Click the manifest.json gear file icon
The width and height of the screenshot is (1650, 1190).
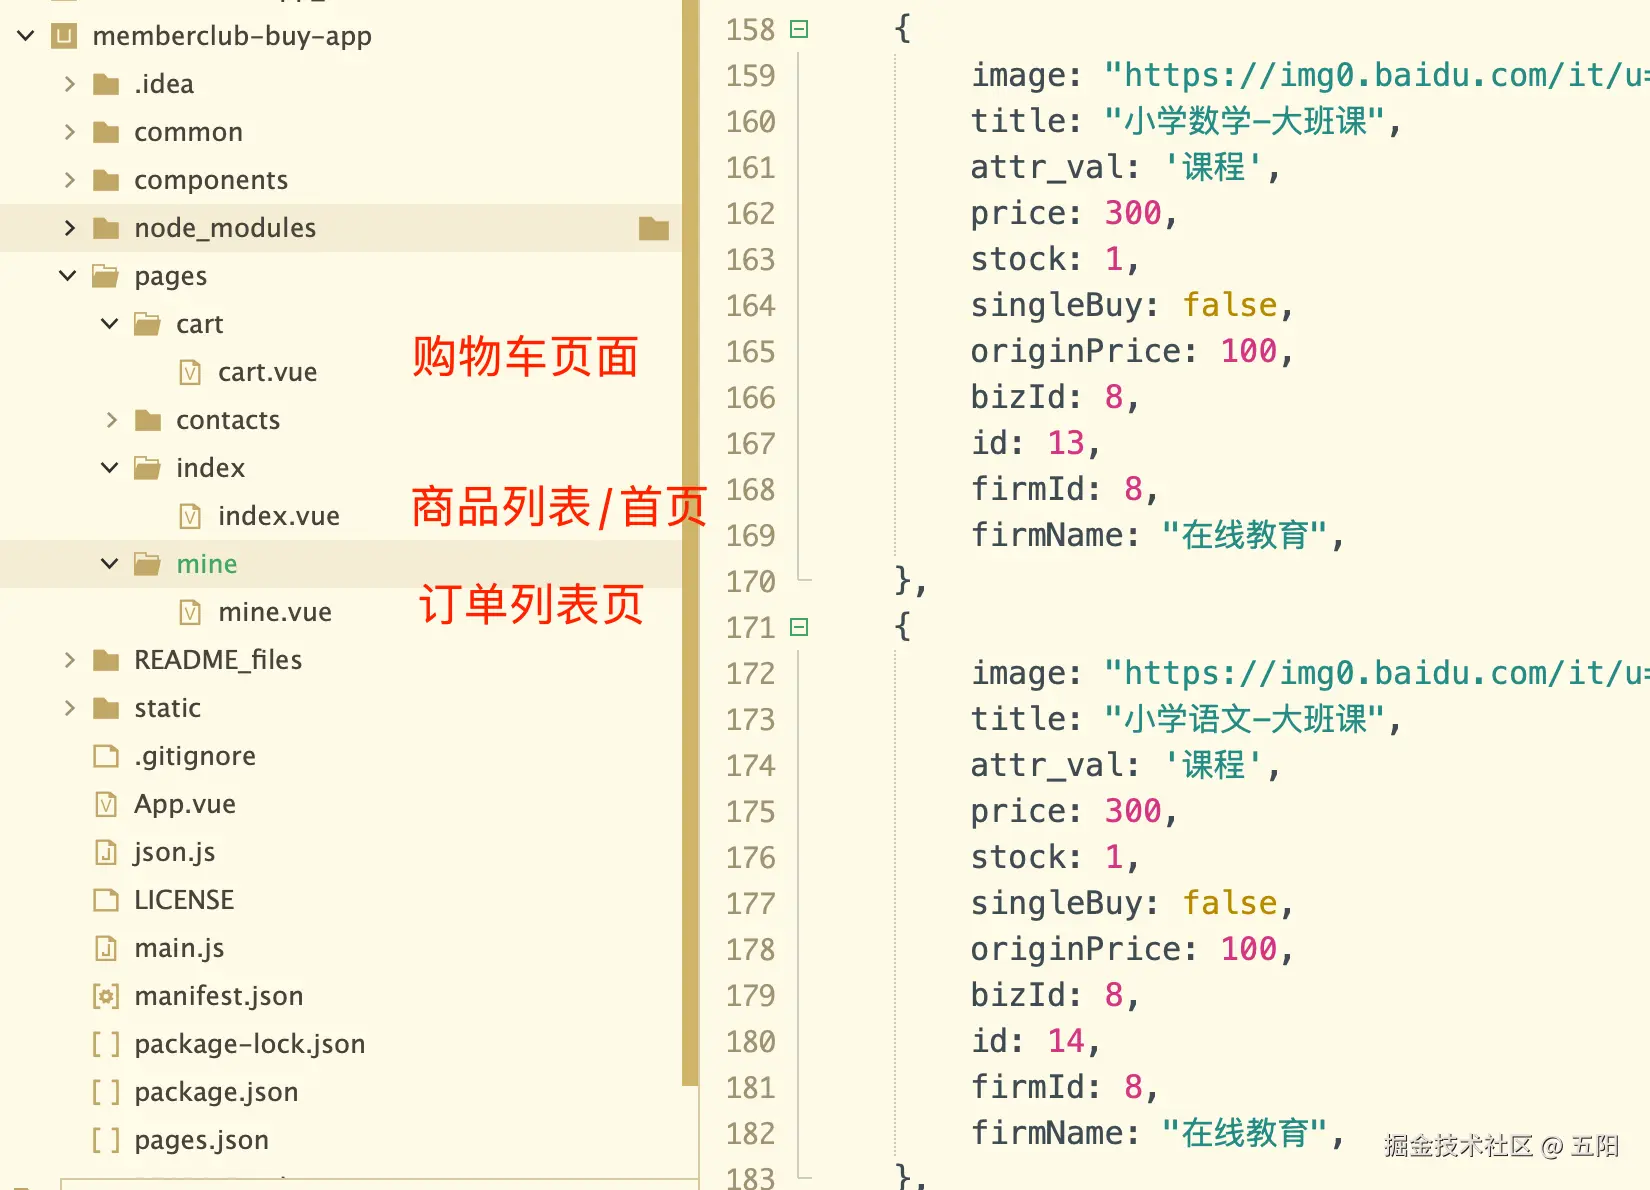106,996
